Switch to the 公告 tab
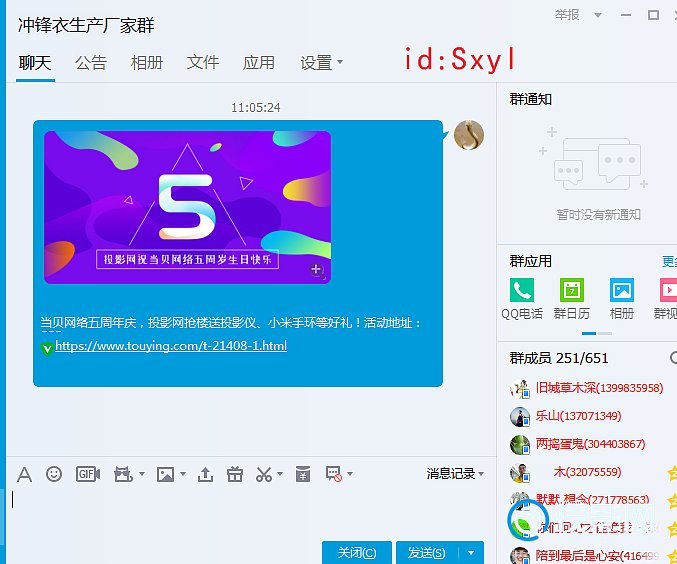The height and width of the screenshot is (564, 677). 90,62
